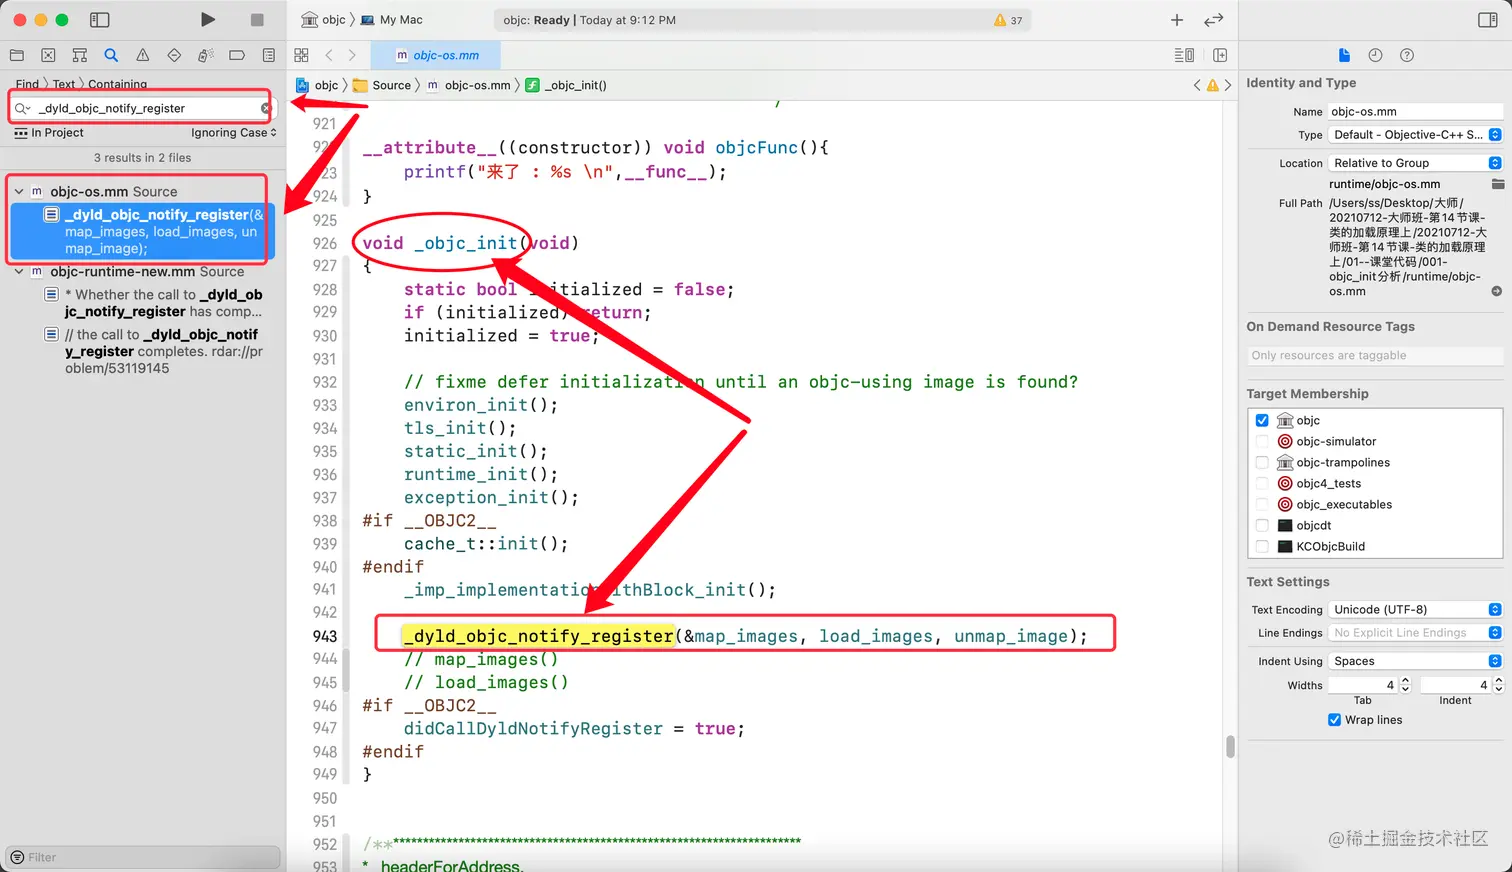Viewport: 1512px width, 872px height.
Task: Select the objc-os.mm editor tab
Action: coord(437,56)
